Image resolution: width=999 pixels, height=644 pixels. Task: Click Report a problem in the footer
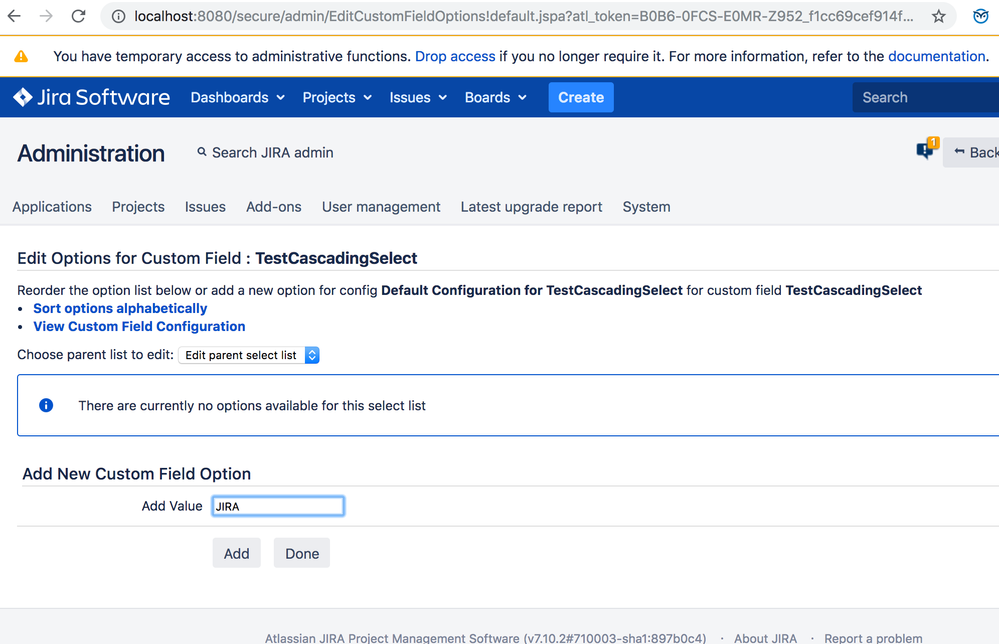click(873, 638)
